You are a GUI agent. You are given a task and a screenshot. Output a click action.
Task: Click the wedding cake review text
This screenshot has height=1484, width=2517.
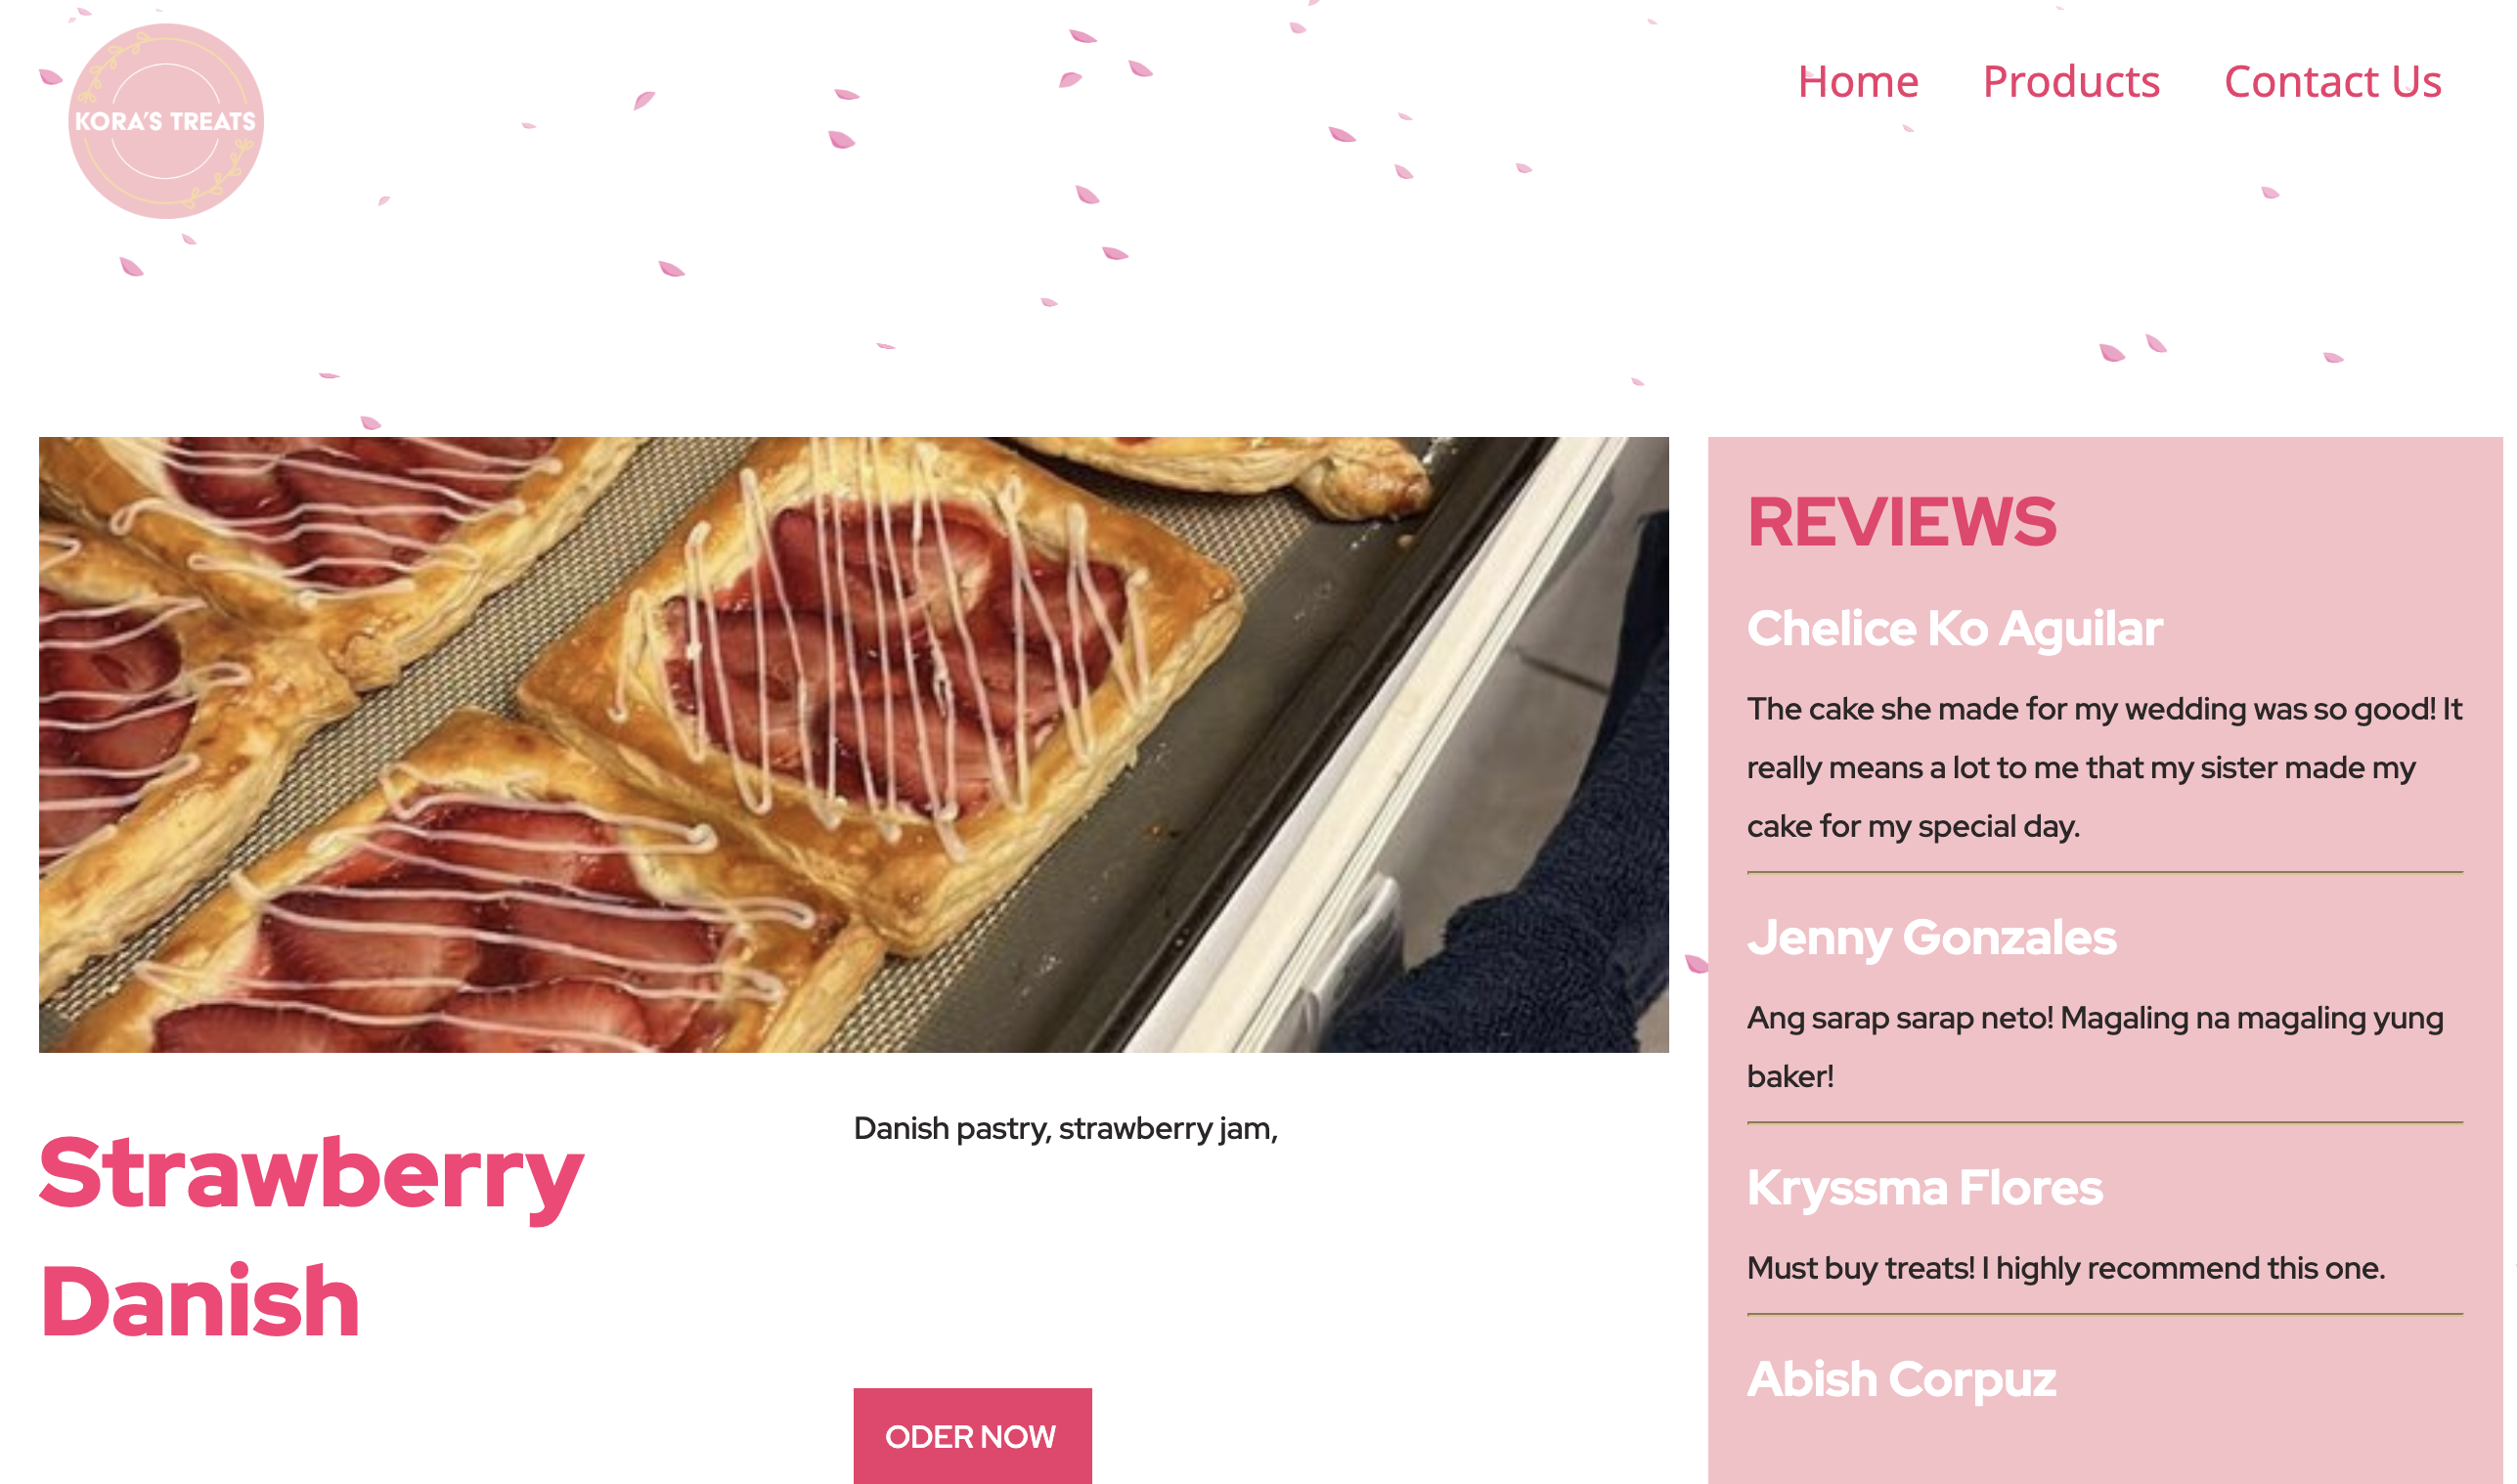[2104, 767]
